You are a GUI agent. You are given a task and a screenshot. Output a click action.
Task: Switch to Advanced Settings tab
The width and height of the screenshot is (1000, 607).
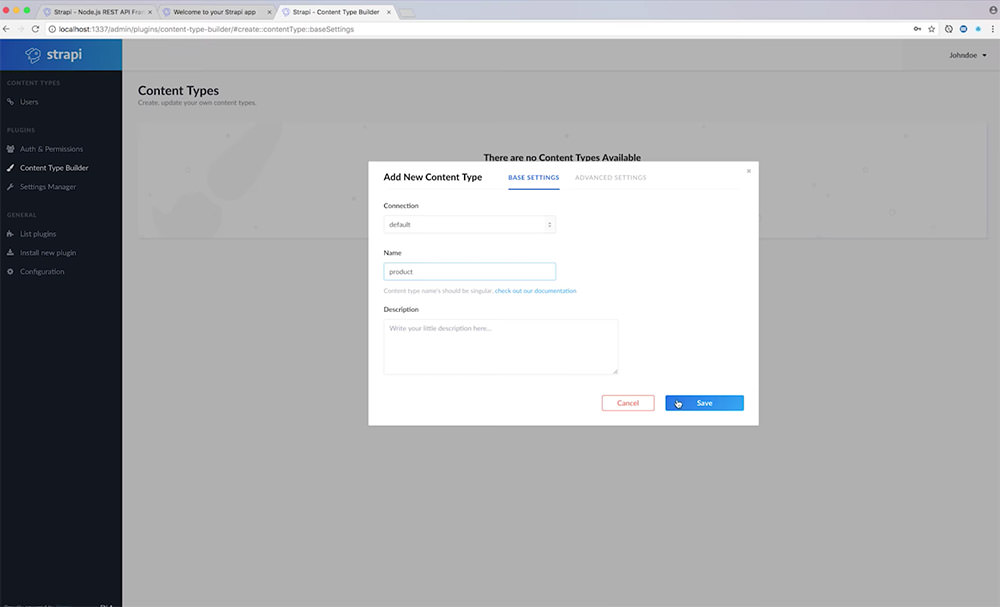[x=610, y=178]
